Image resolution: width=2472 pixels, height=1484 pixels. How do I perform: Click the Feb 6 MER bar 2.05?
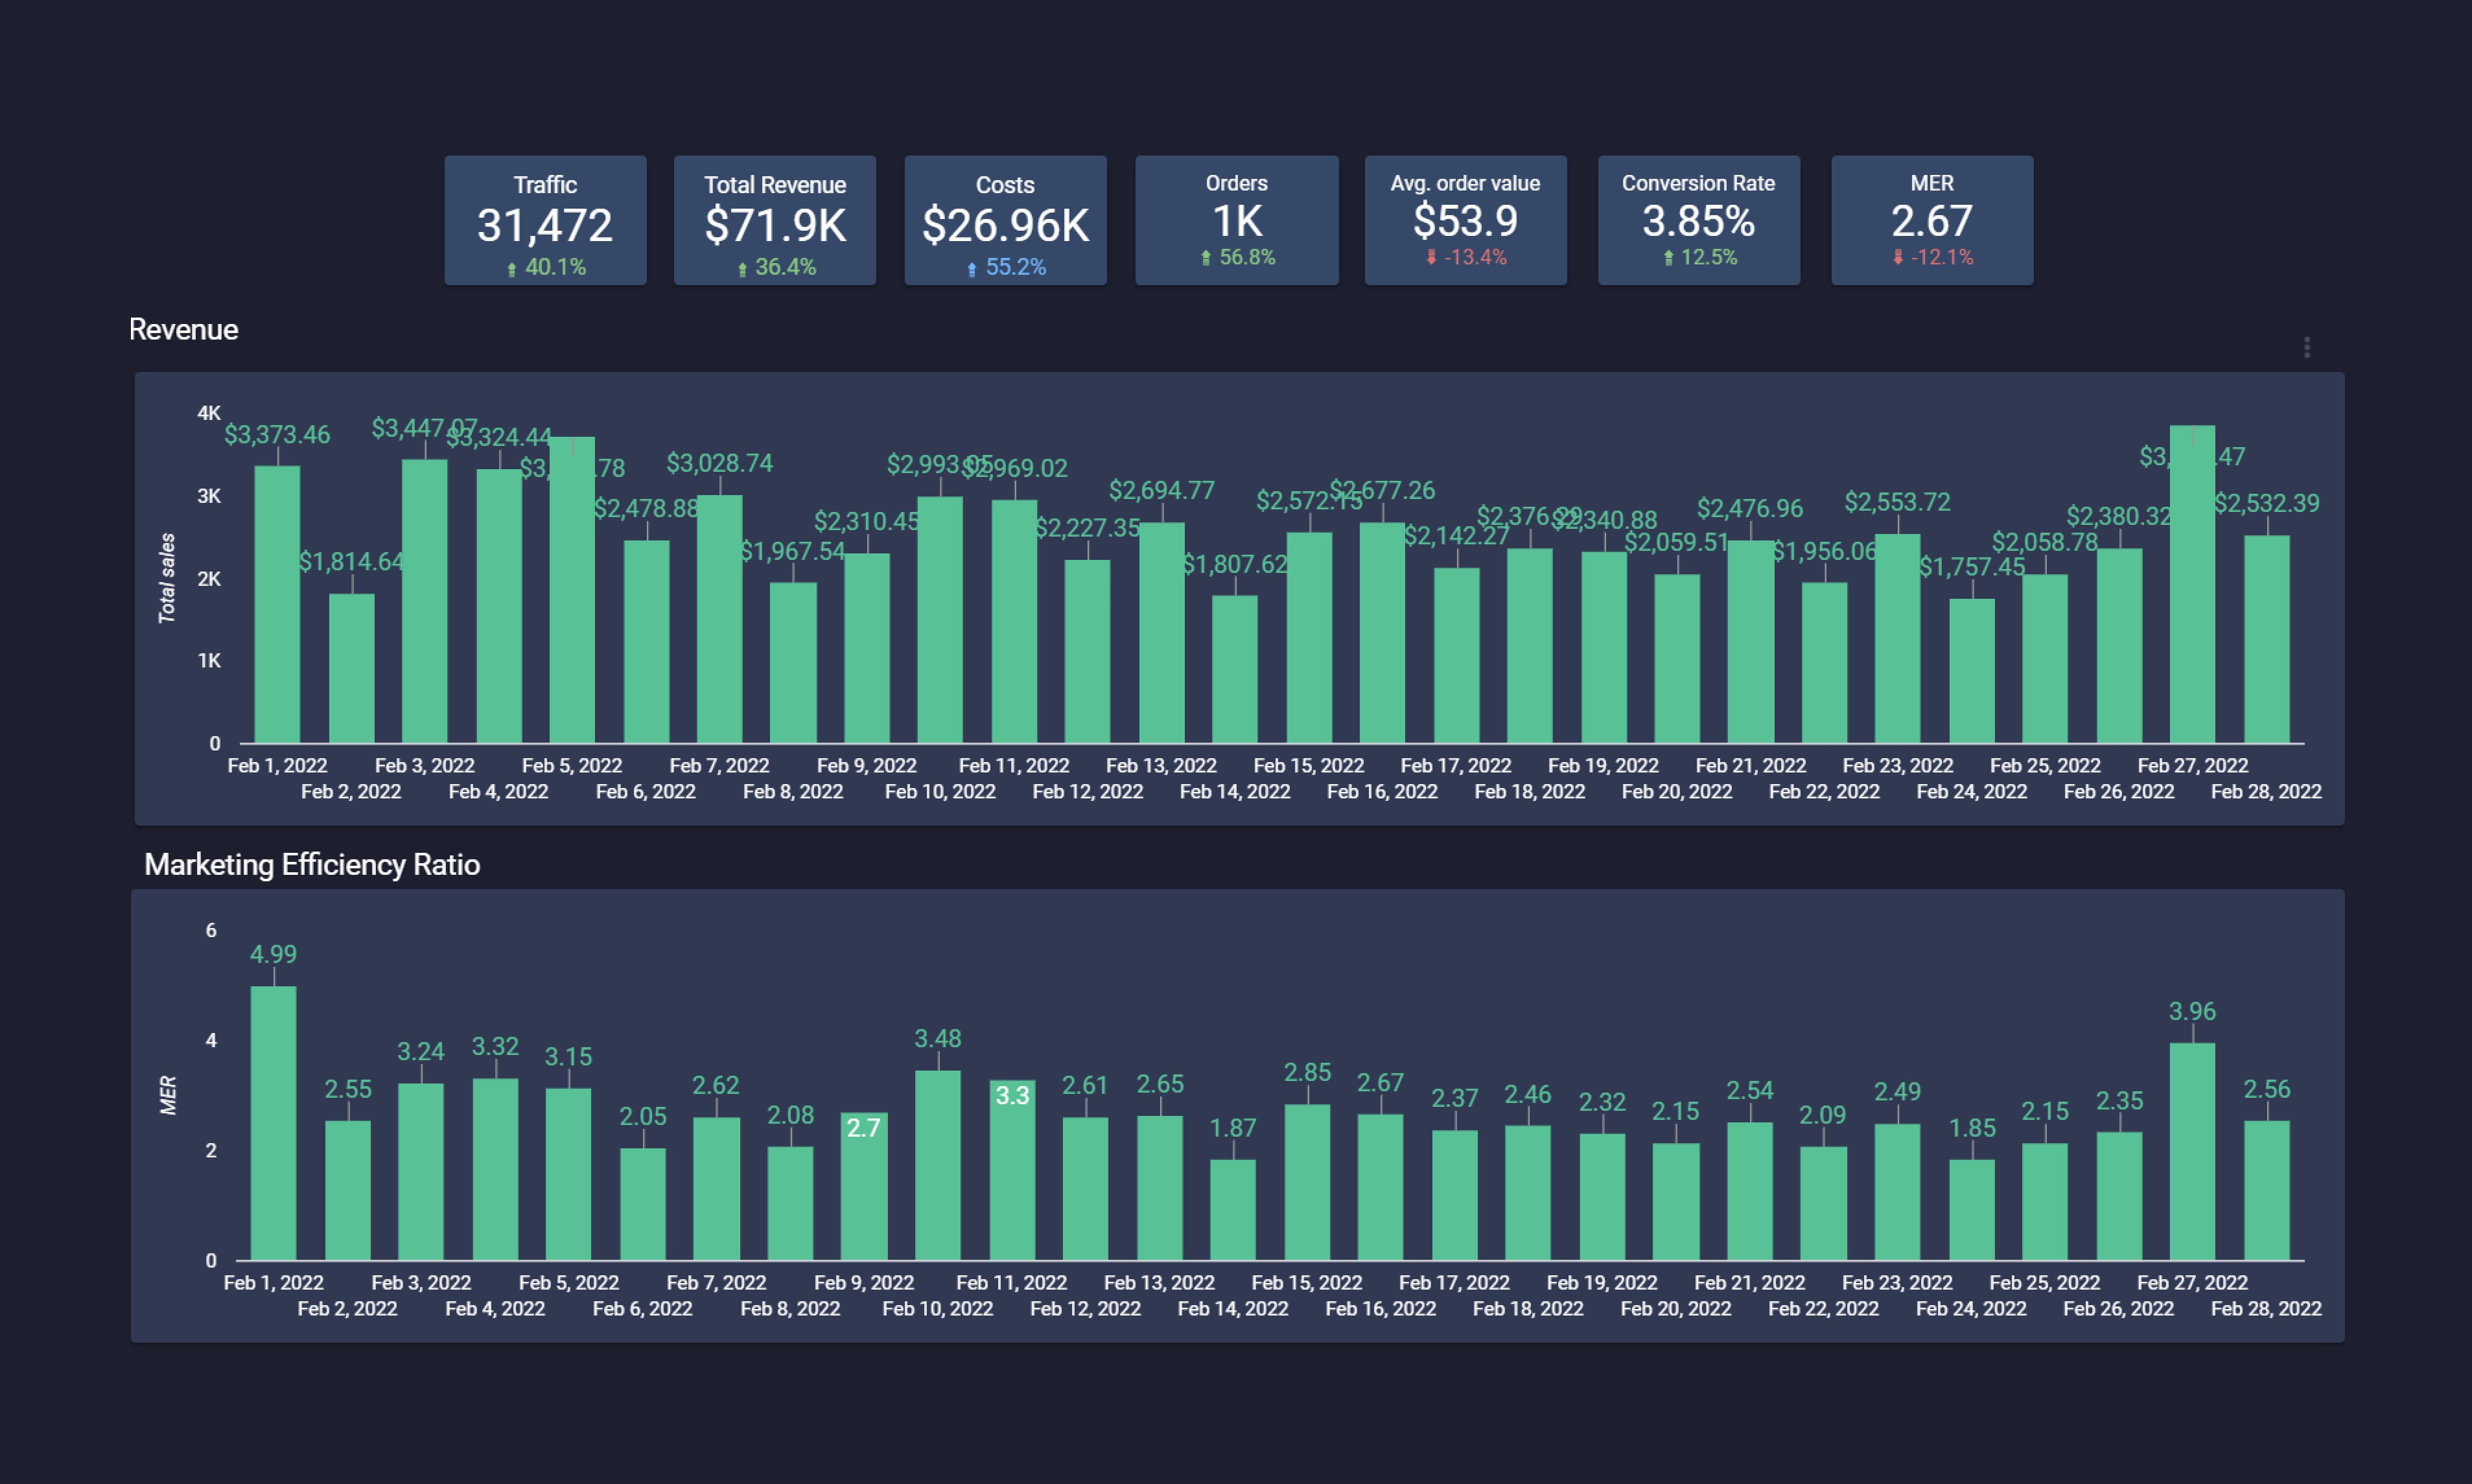[x=643, y=1204]
